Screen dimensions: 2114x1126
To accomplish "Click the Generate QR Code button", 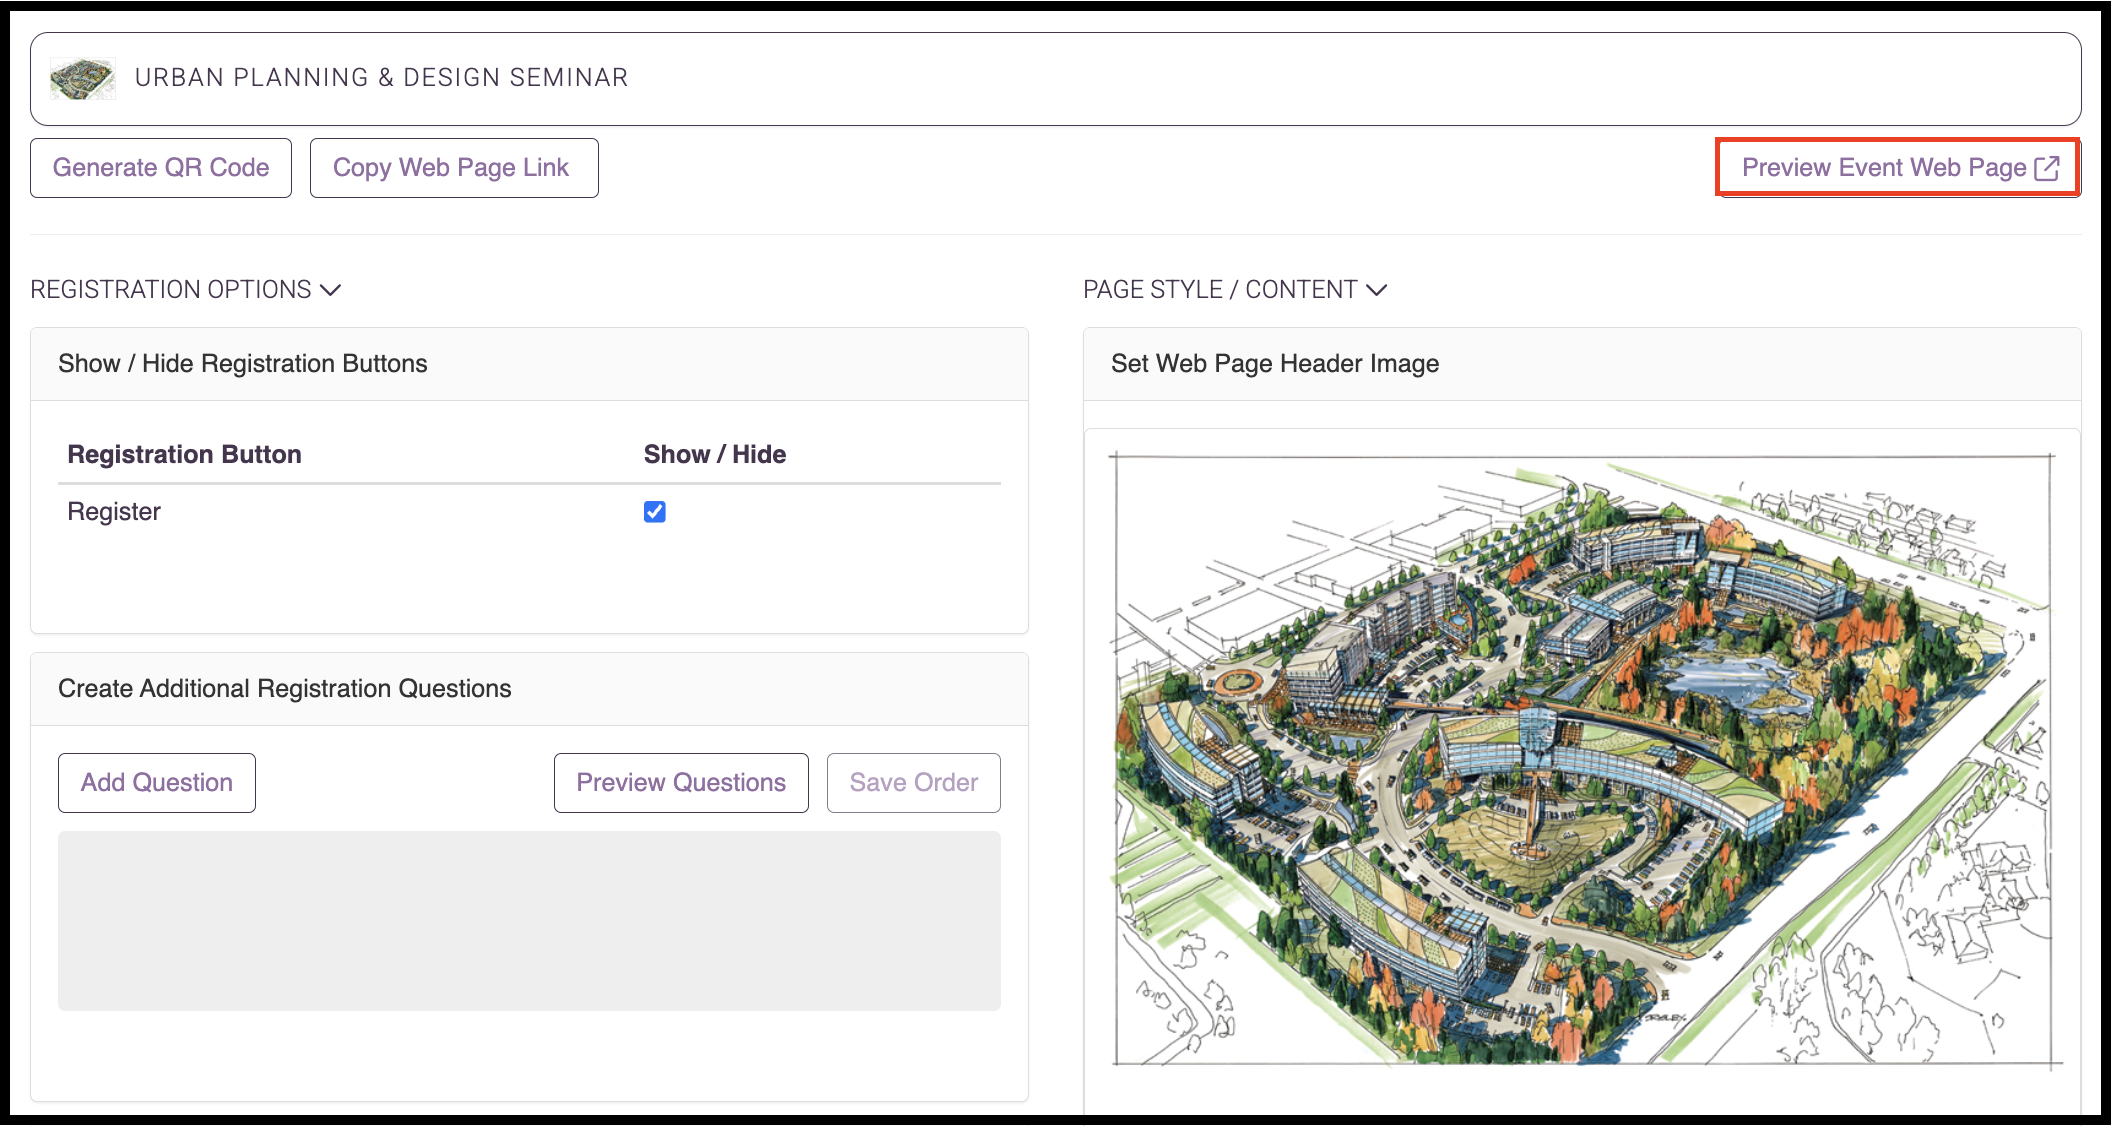I will (161, 168).
